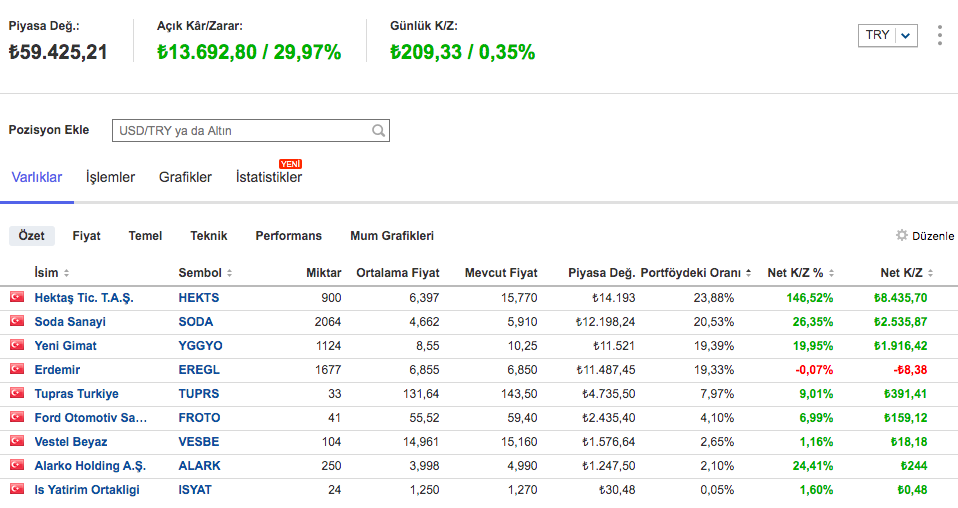Open the İstatistikler tab
Screen dimensions: 958x508
[x=268, y=177]
